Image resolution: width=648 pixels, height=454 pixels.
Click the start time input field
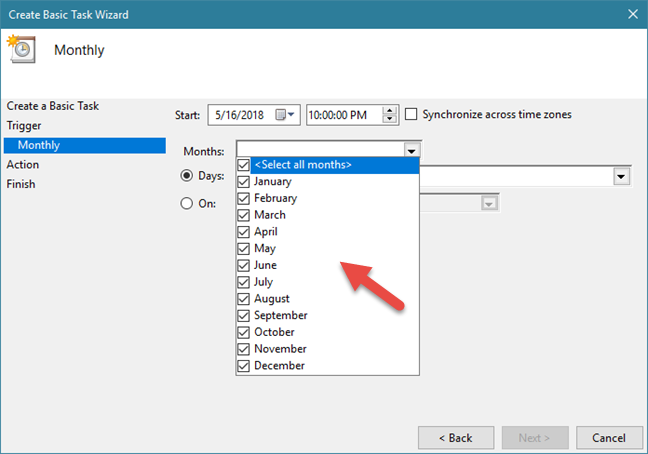(x=343, y=115)
